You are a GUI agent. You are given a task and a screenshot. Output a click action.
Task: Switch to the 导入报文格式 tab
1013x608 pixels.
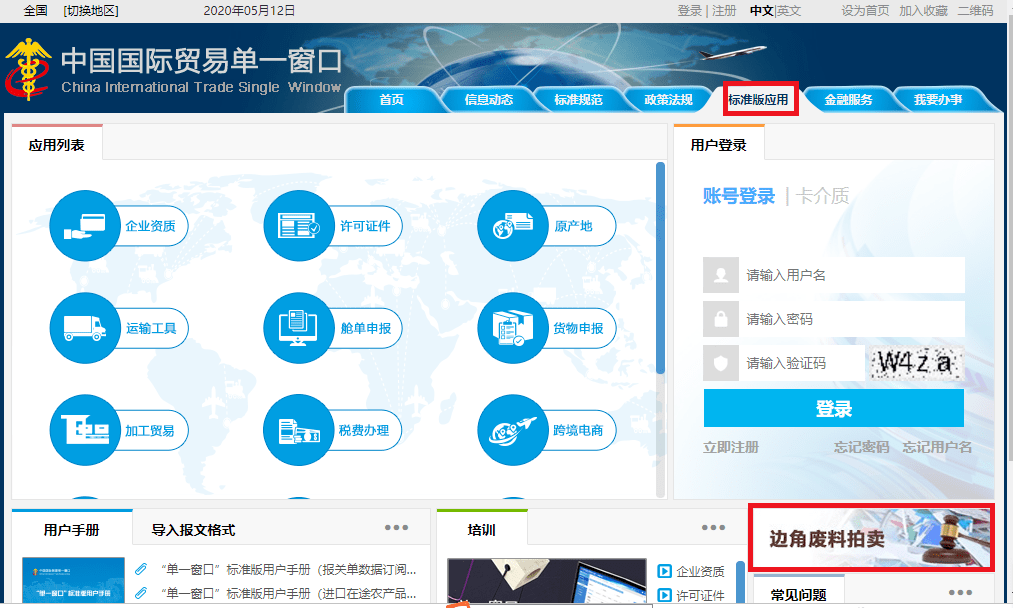click(x=193, y=530)
